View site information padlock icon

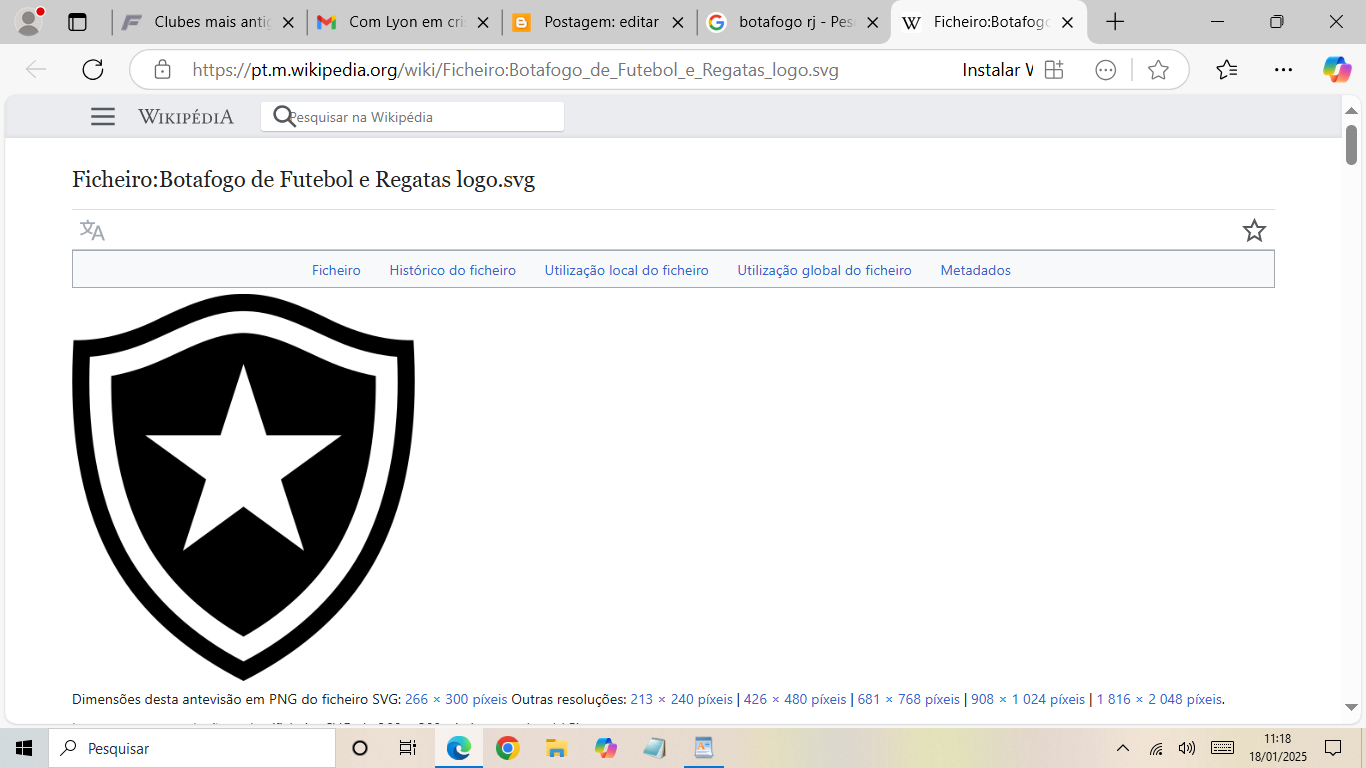pos(162,70)
